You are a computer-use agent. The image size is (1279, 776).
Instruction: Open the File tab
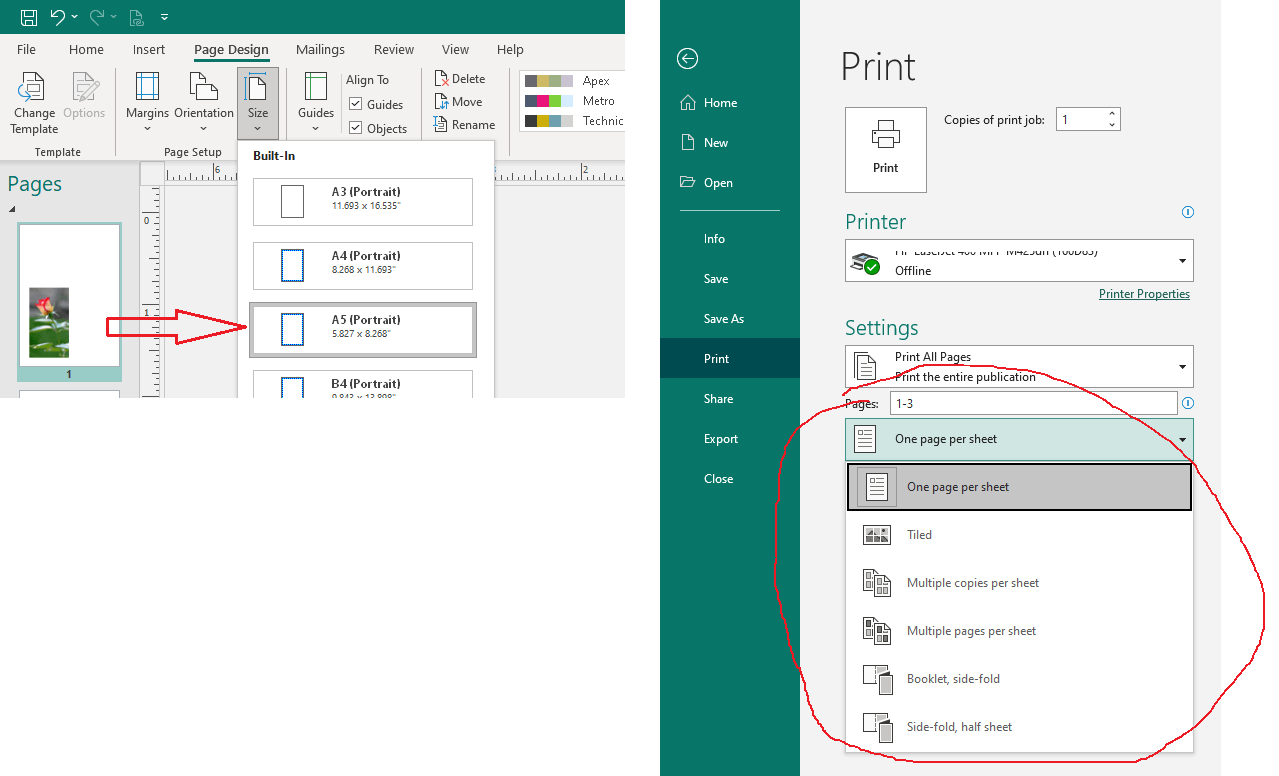point(26,49)
